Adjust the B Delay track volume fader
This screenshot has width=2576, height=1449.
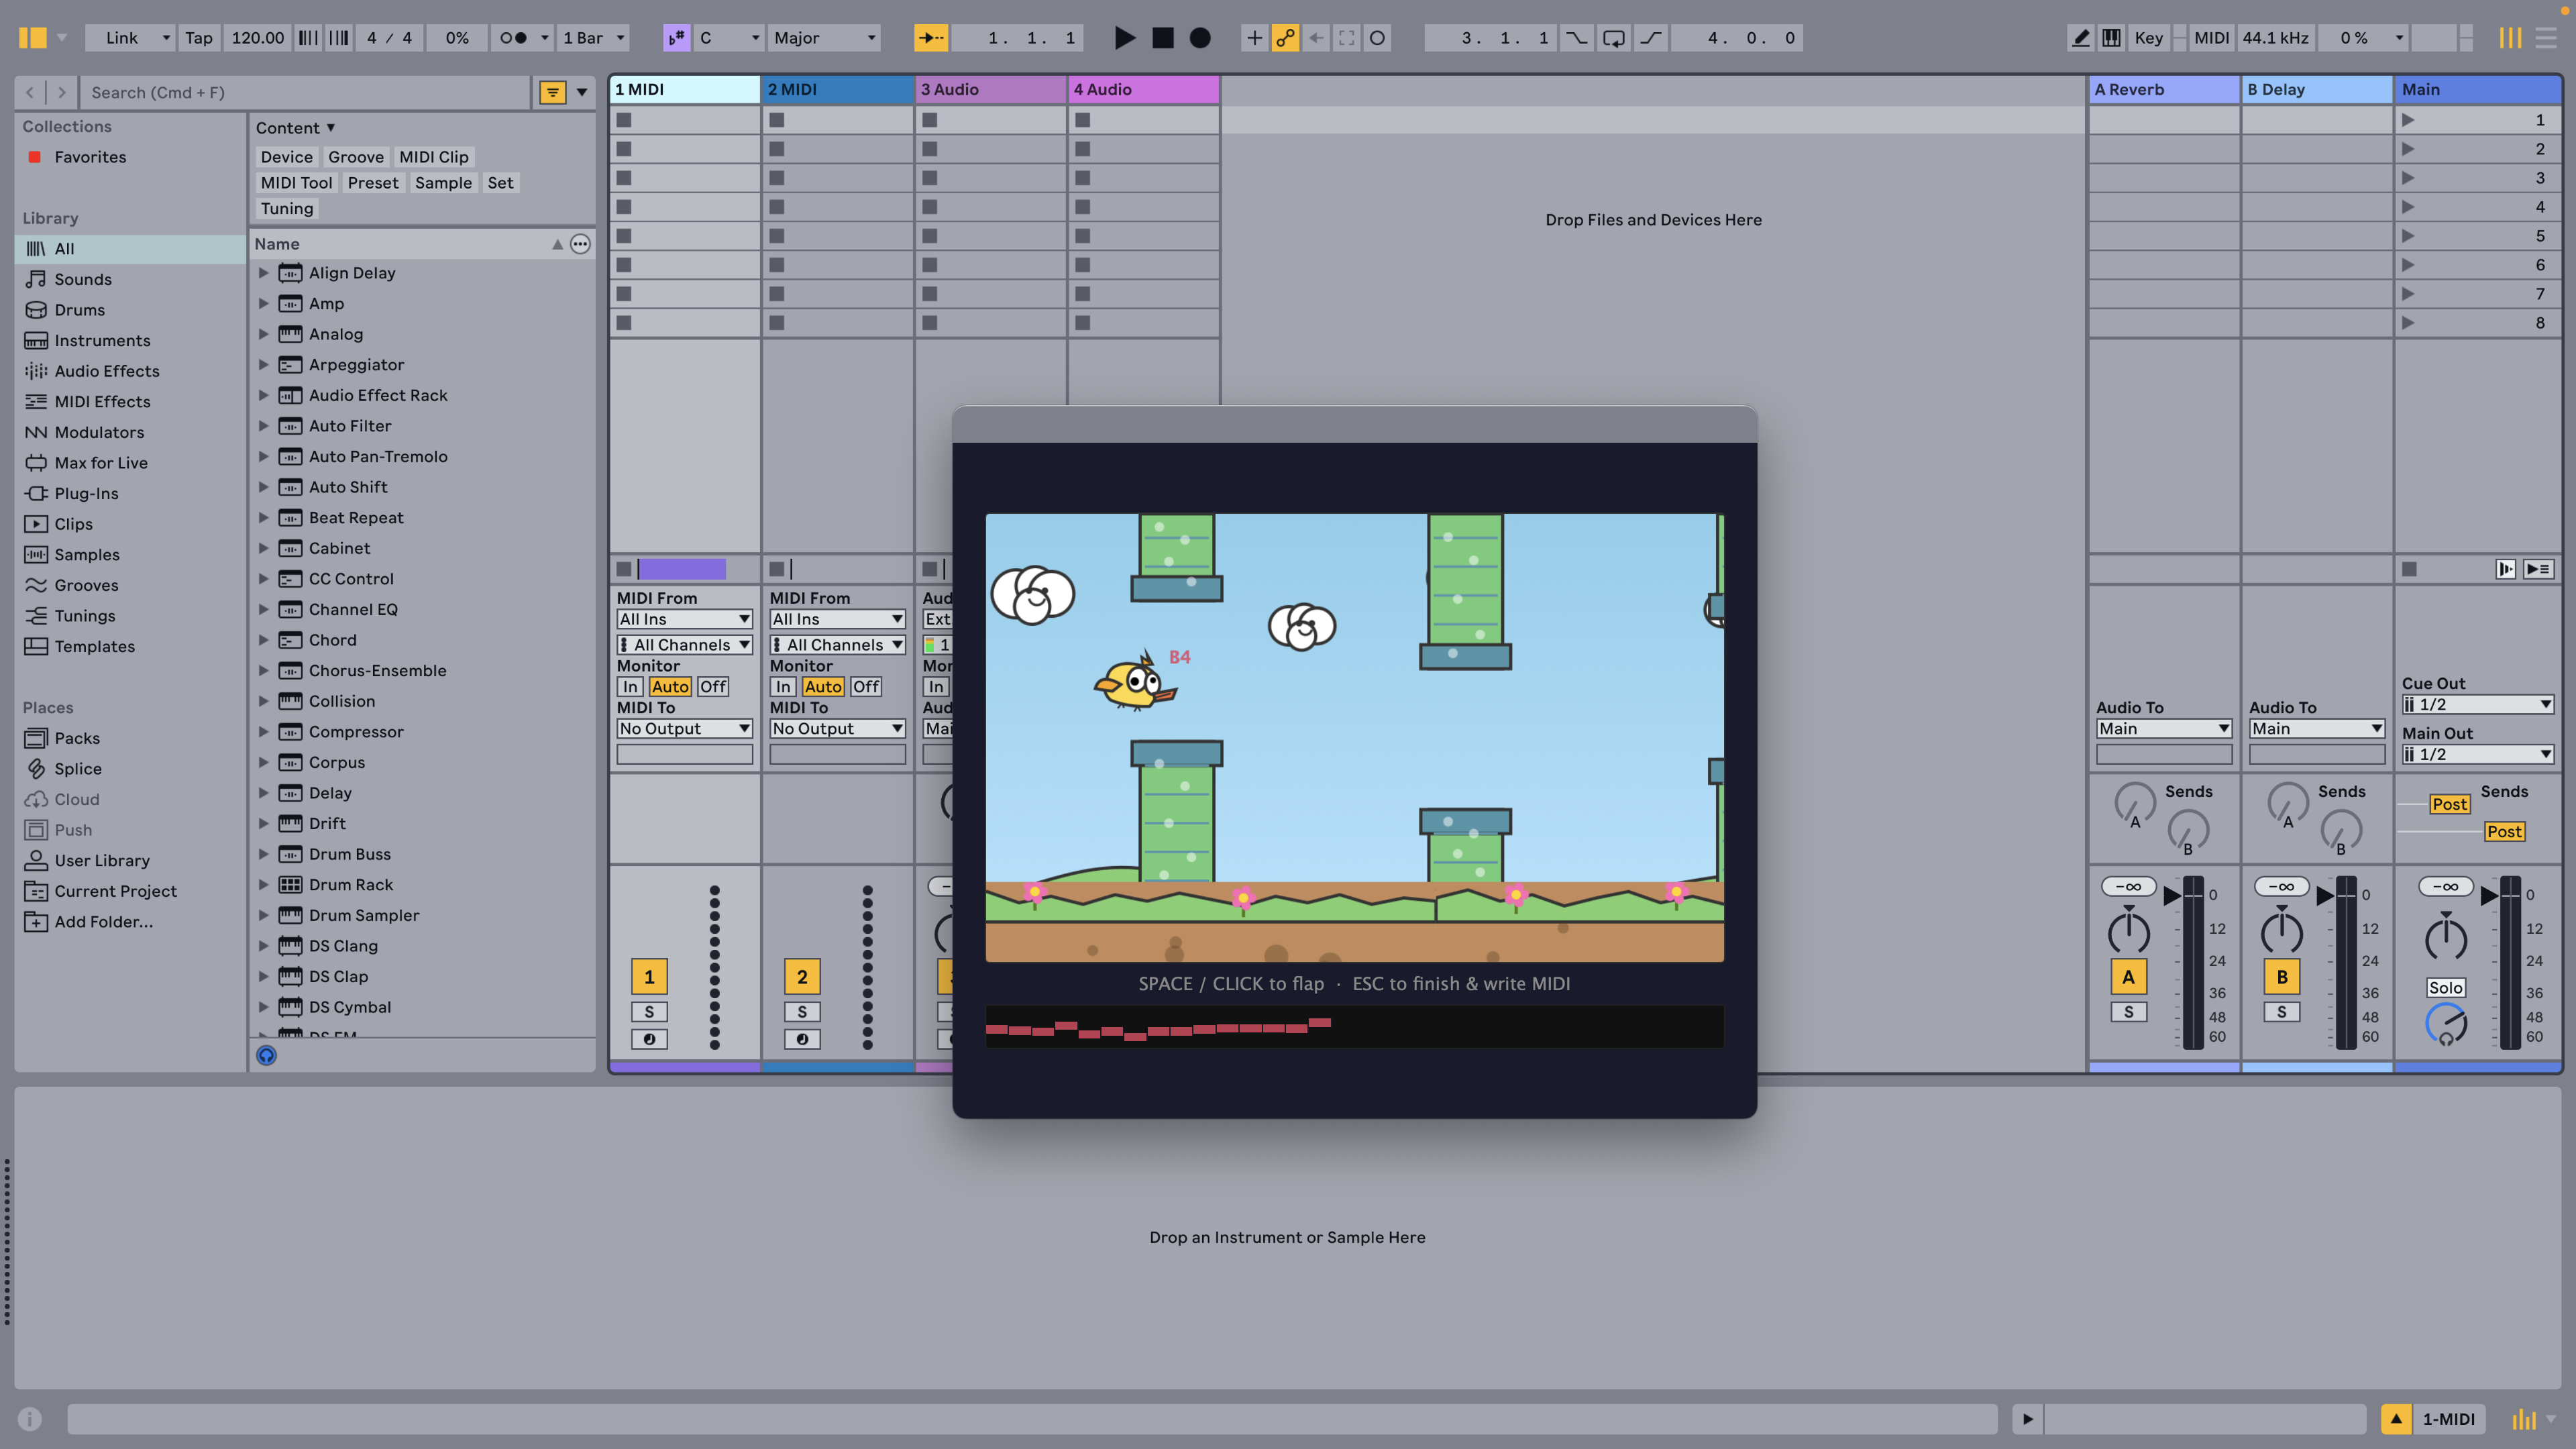(x=2325, y=895)
